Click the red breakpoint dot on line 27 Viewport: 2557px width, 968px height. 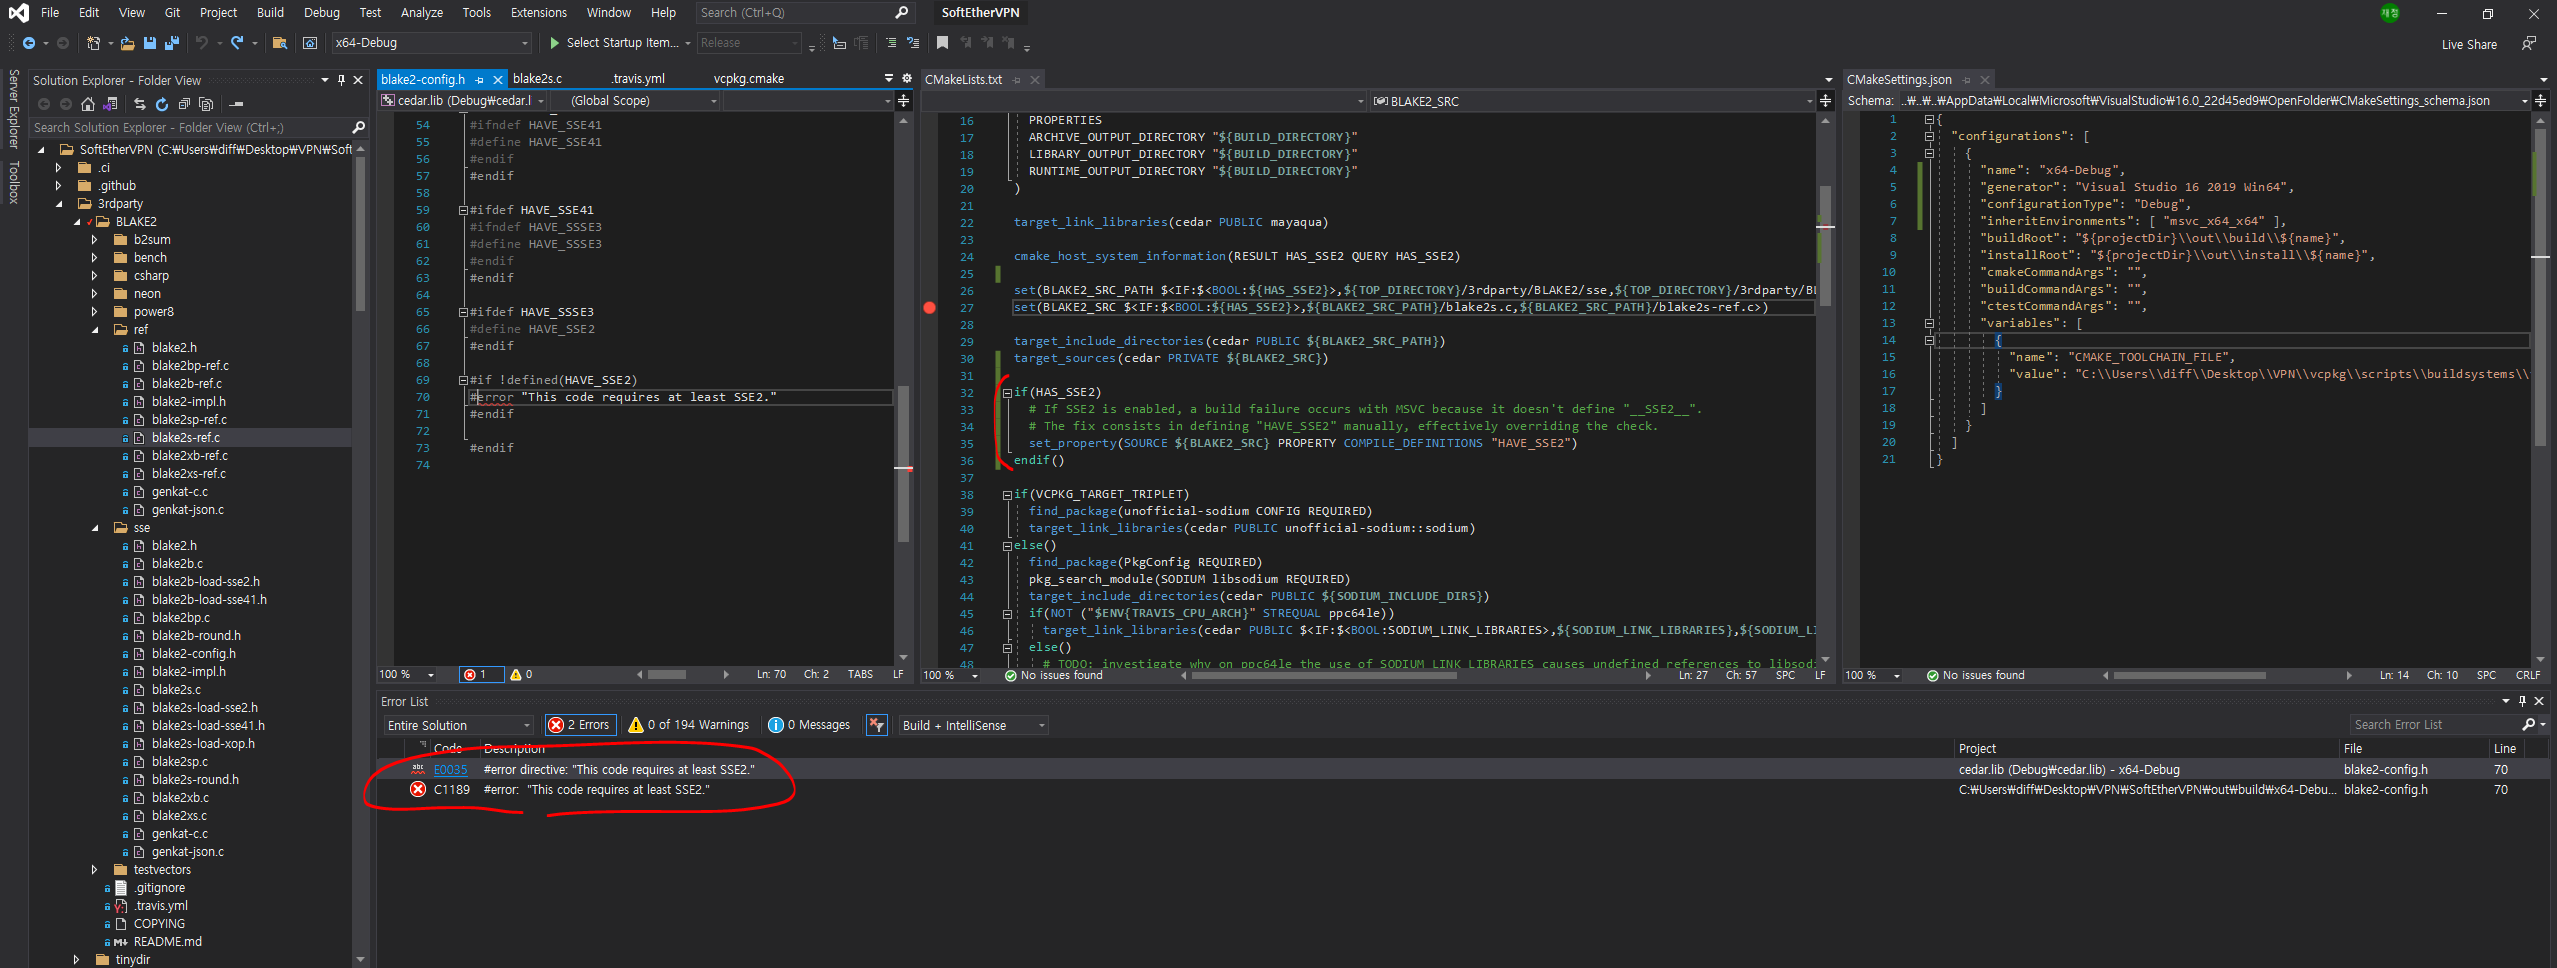click(929, 308)
